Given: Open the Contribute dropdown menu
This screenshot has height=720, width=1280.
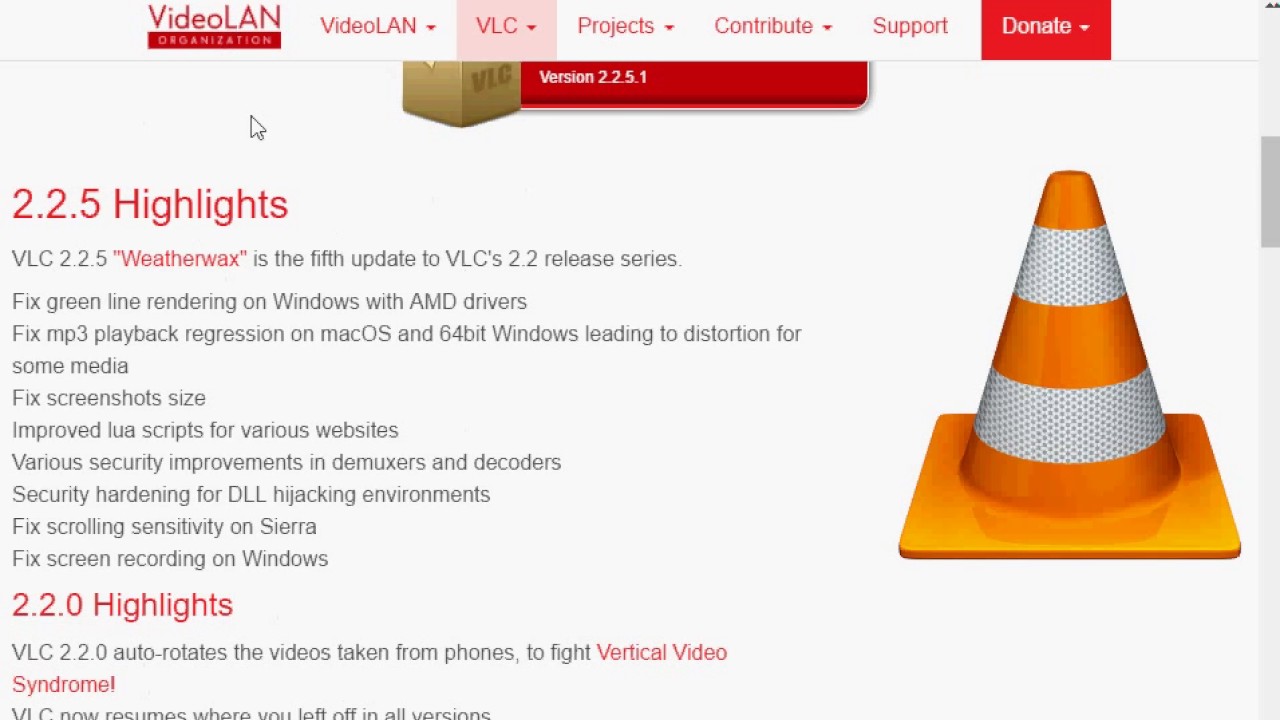Looking at the screenshot, I should pos(773,26).
